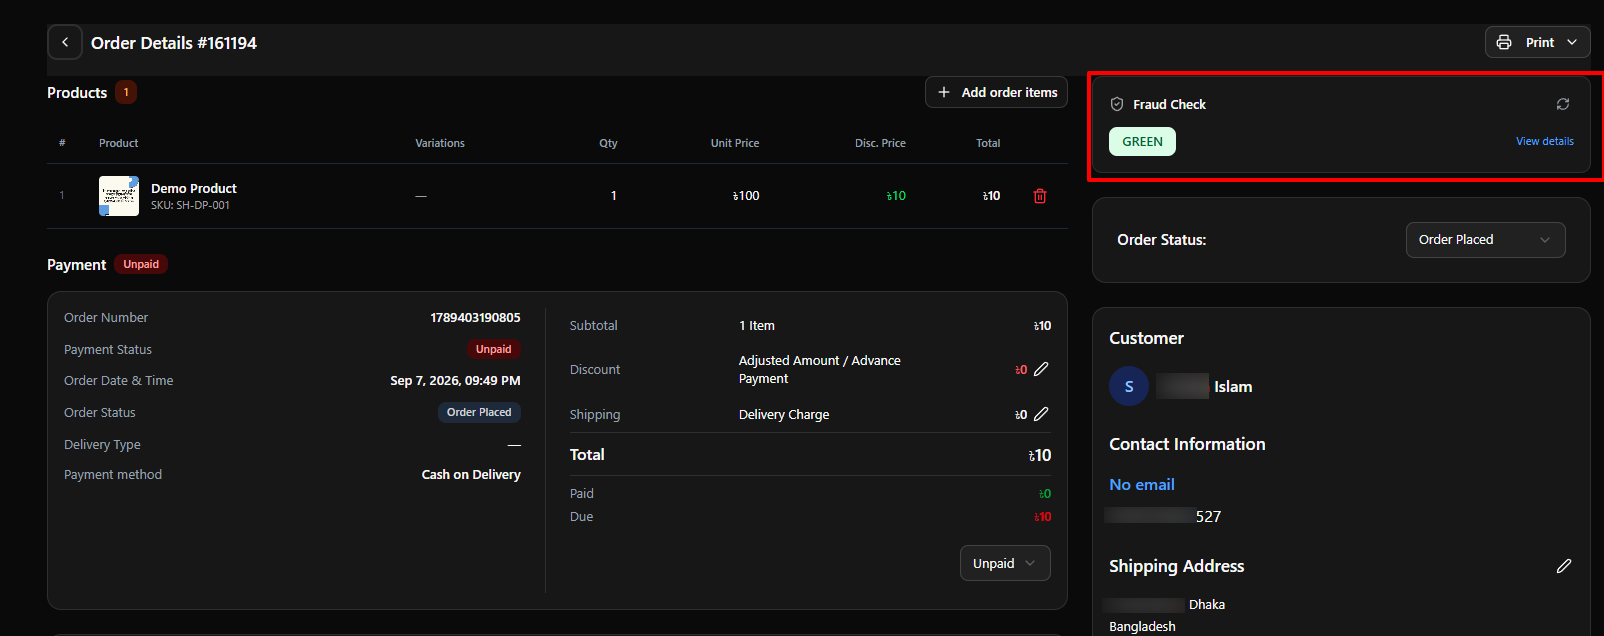Image resolution: width=1604 pixels, height=636 pixels.
Task: Delete Demo Product with the trash icon
Action: (x=1040, y=196)
